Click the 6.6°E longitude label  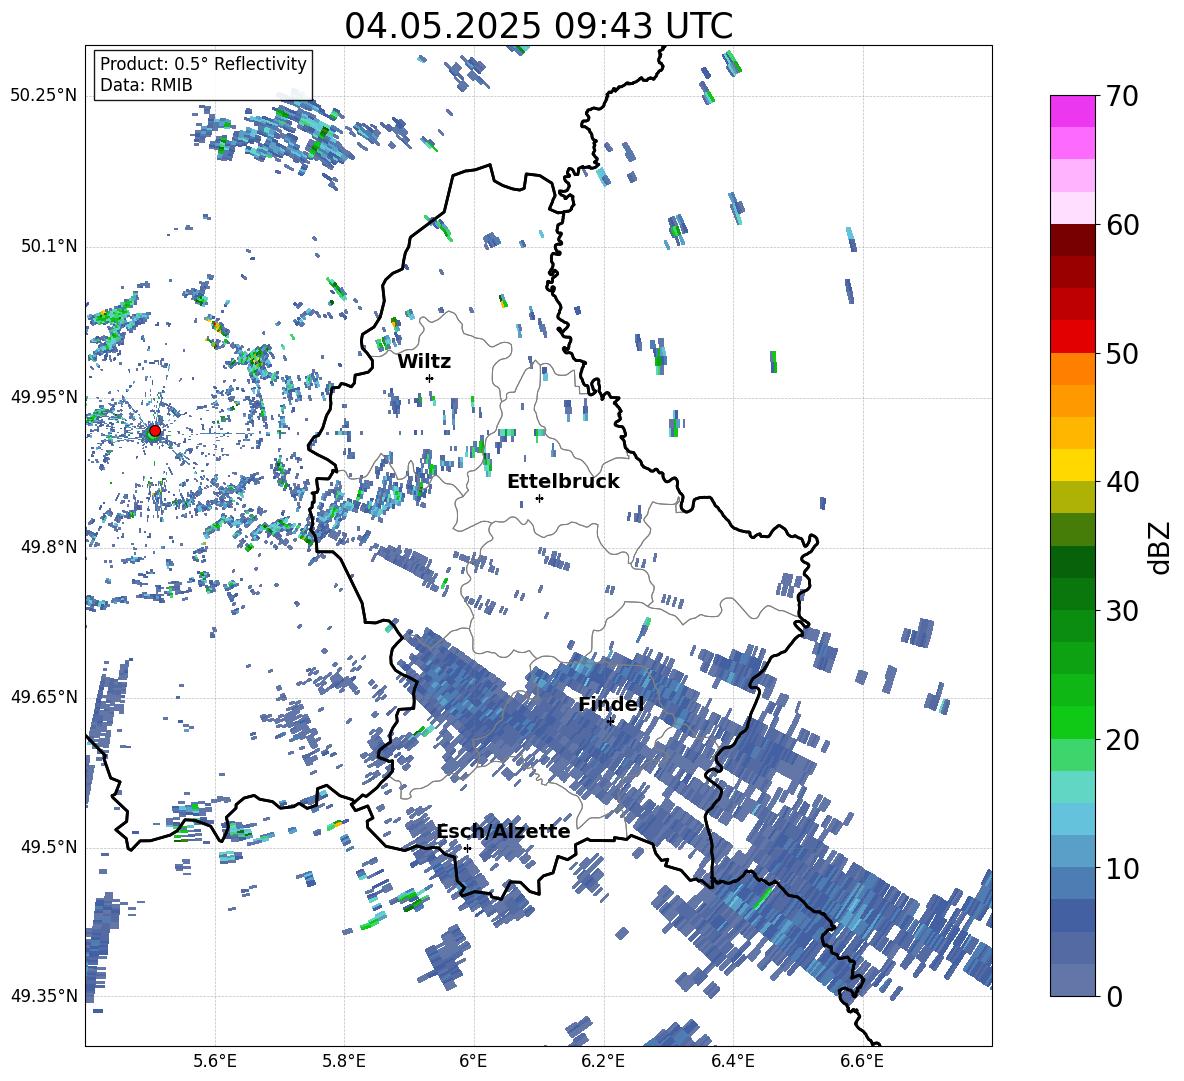tap(862, 1061)
